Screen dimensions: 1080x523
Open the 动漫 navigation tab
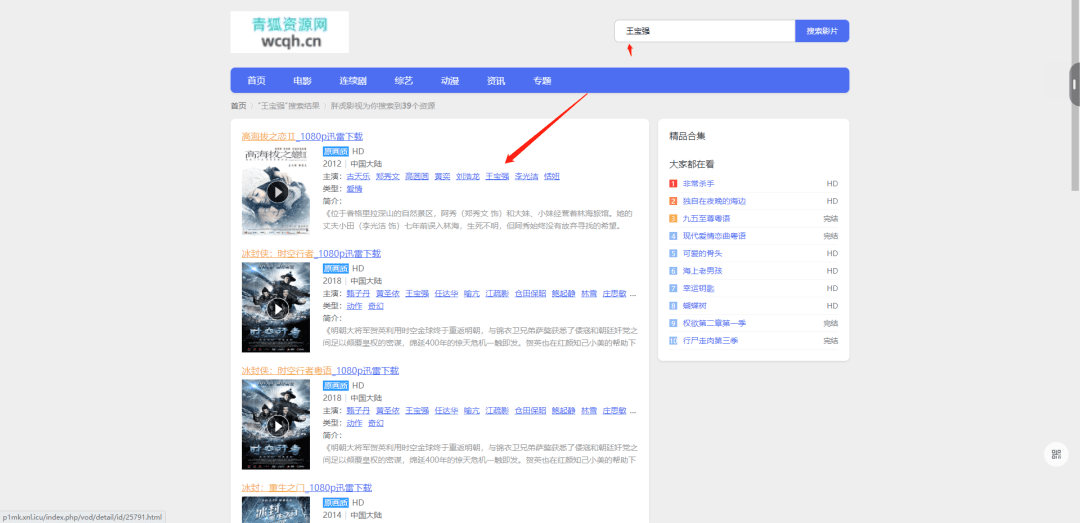click(450, 81)
